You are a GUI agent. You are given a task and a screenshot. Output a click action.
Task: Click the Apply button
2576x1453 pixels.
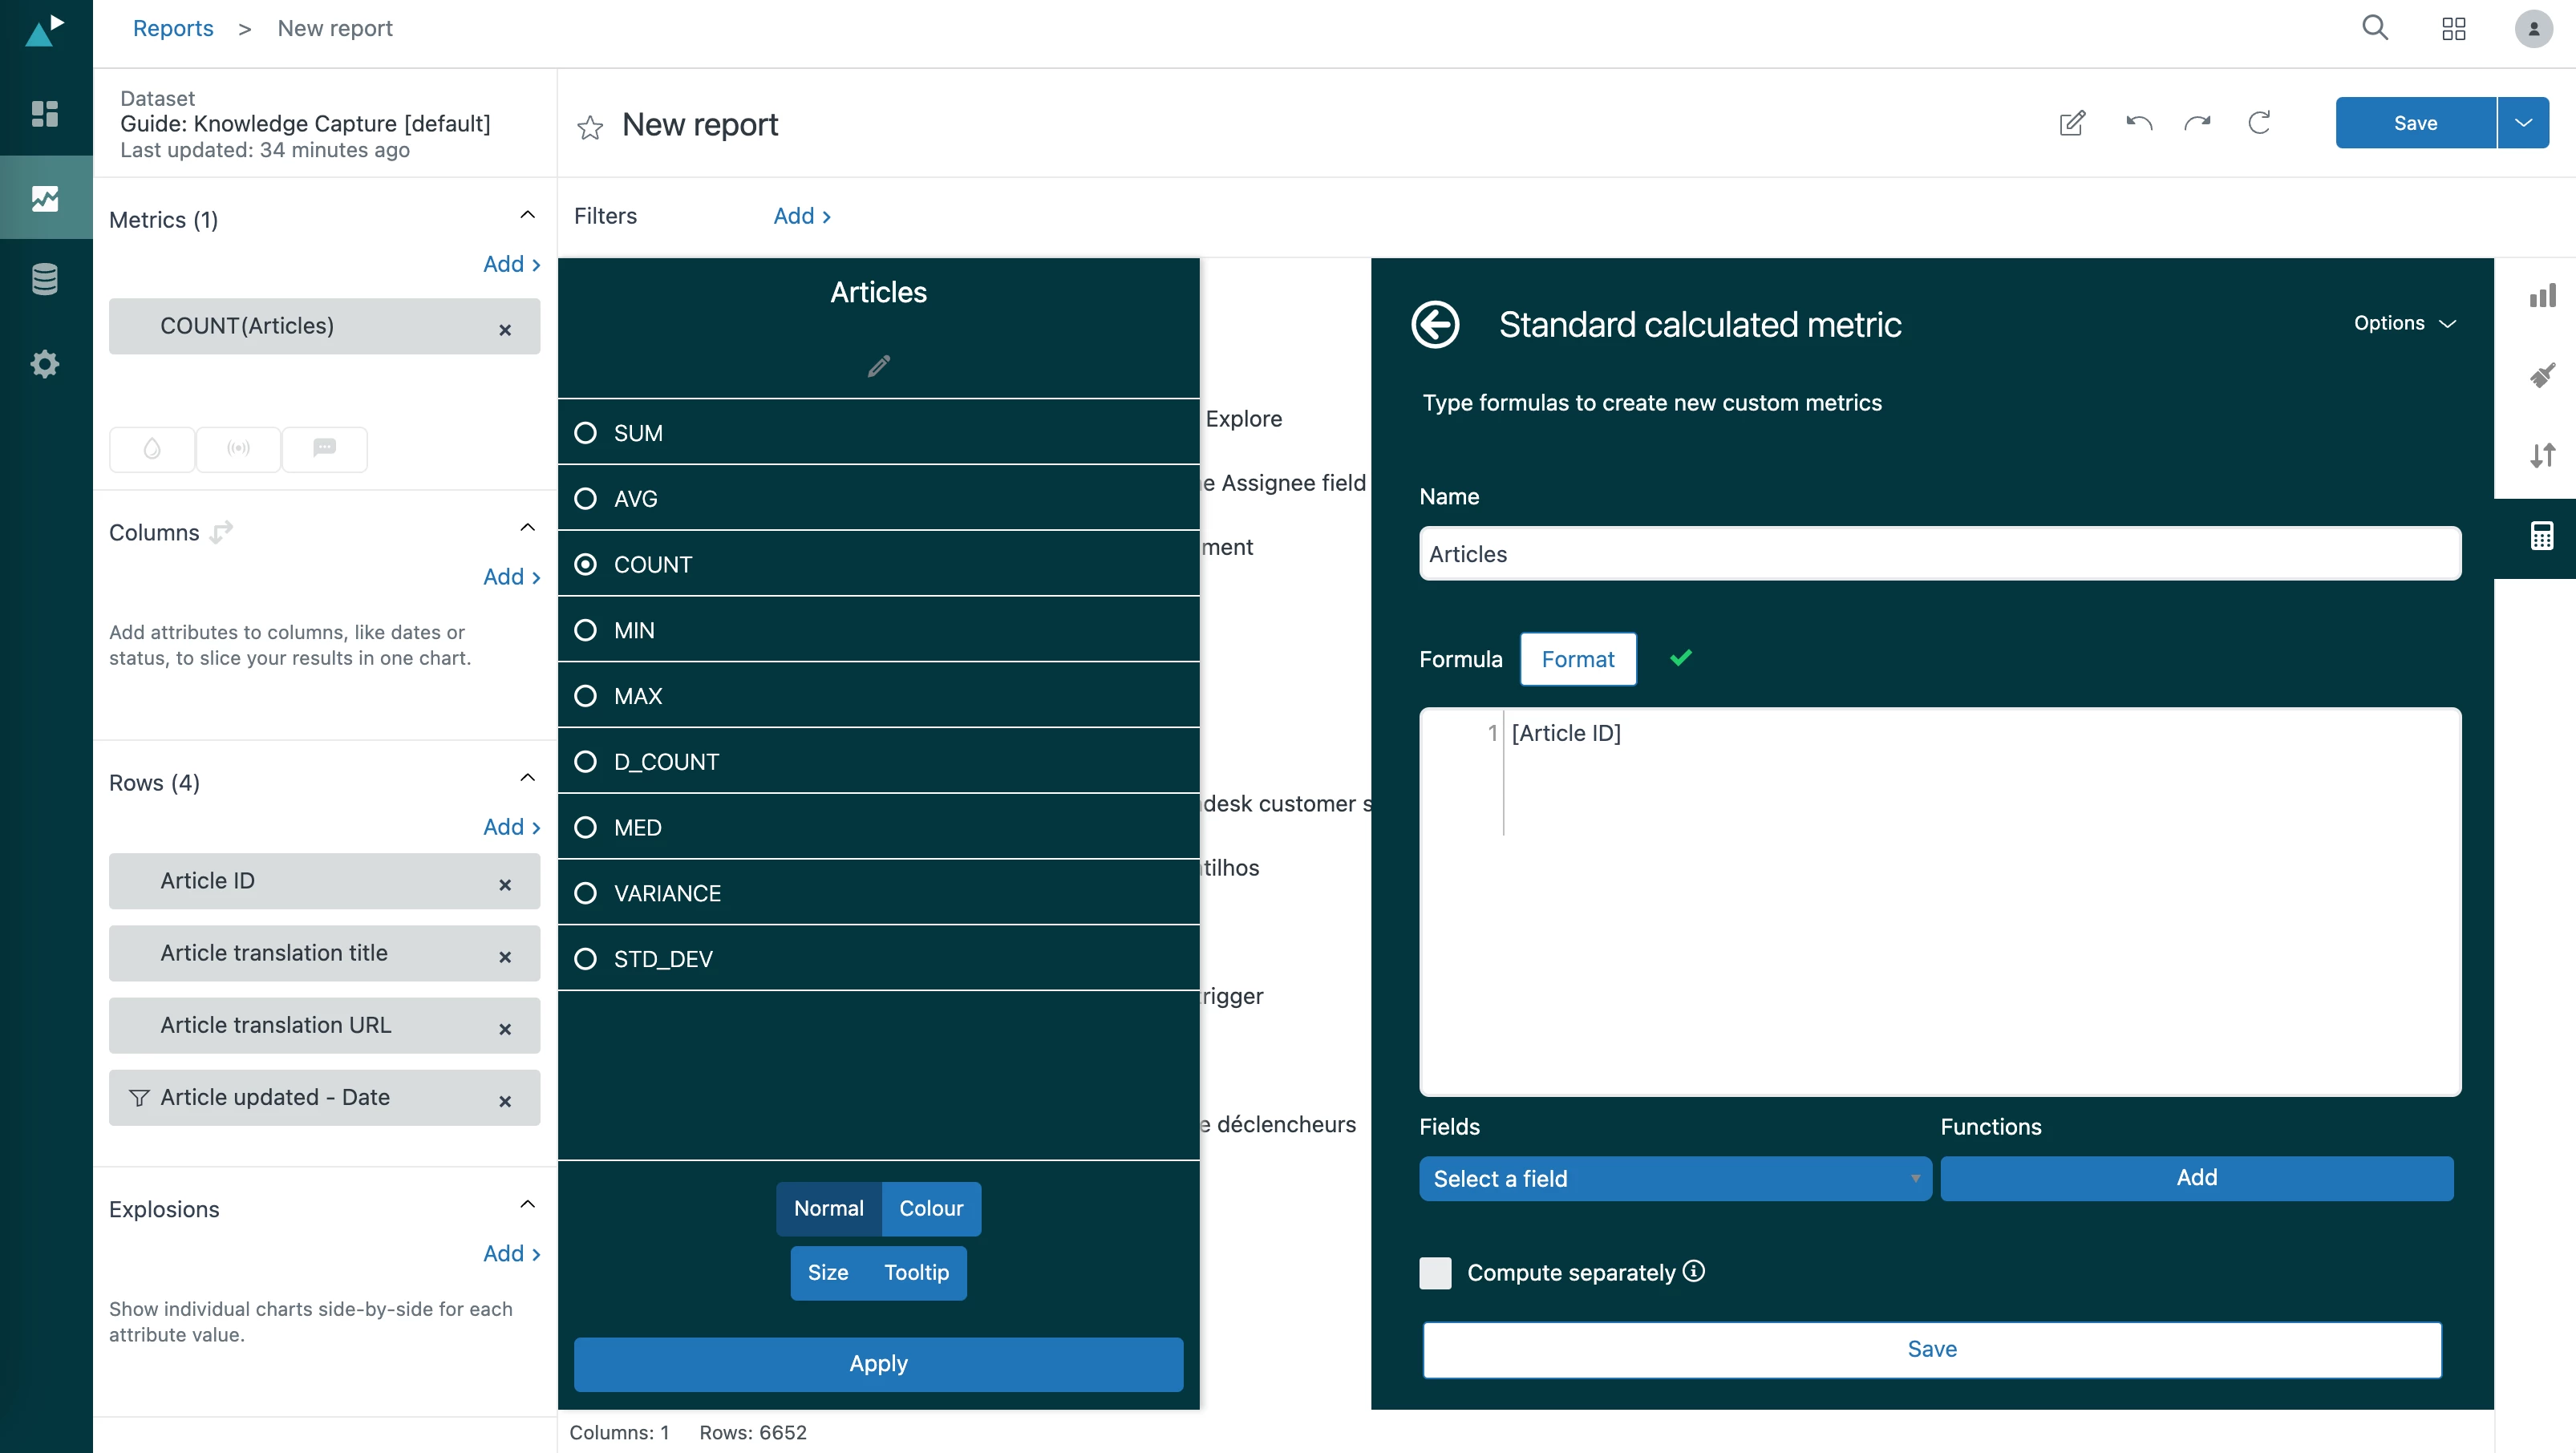tap(878, 1363)
